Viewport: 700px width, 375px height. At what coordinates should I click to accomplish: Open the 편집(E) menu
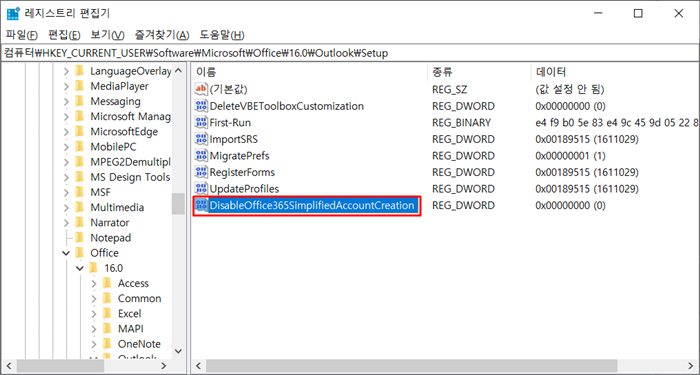[x=64, y=35]
